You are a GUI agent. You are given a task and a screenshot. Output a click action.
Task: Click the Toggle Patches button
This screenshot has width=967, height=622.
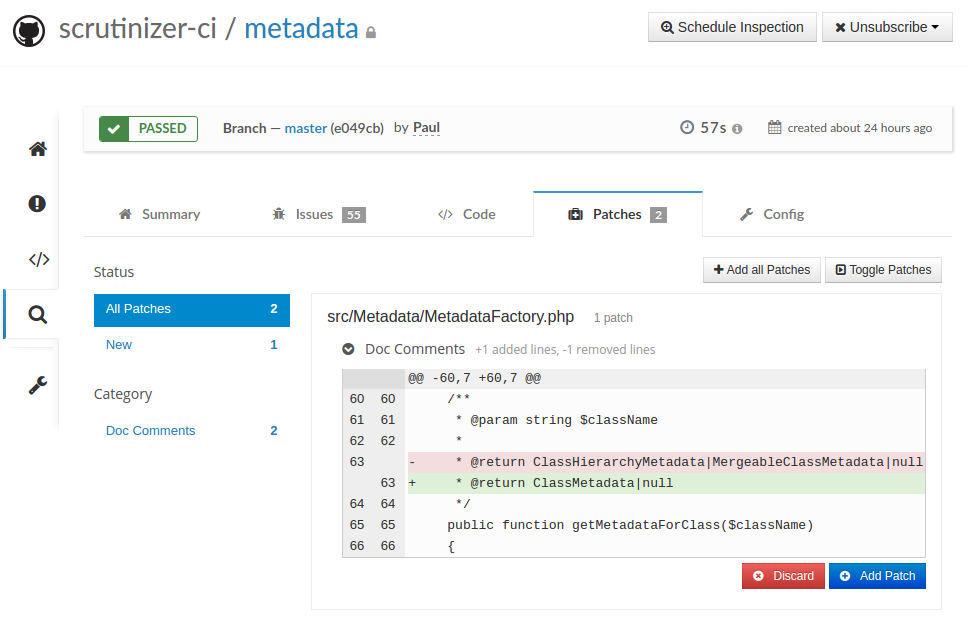pyautogui.click(x=883, y=270)
